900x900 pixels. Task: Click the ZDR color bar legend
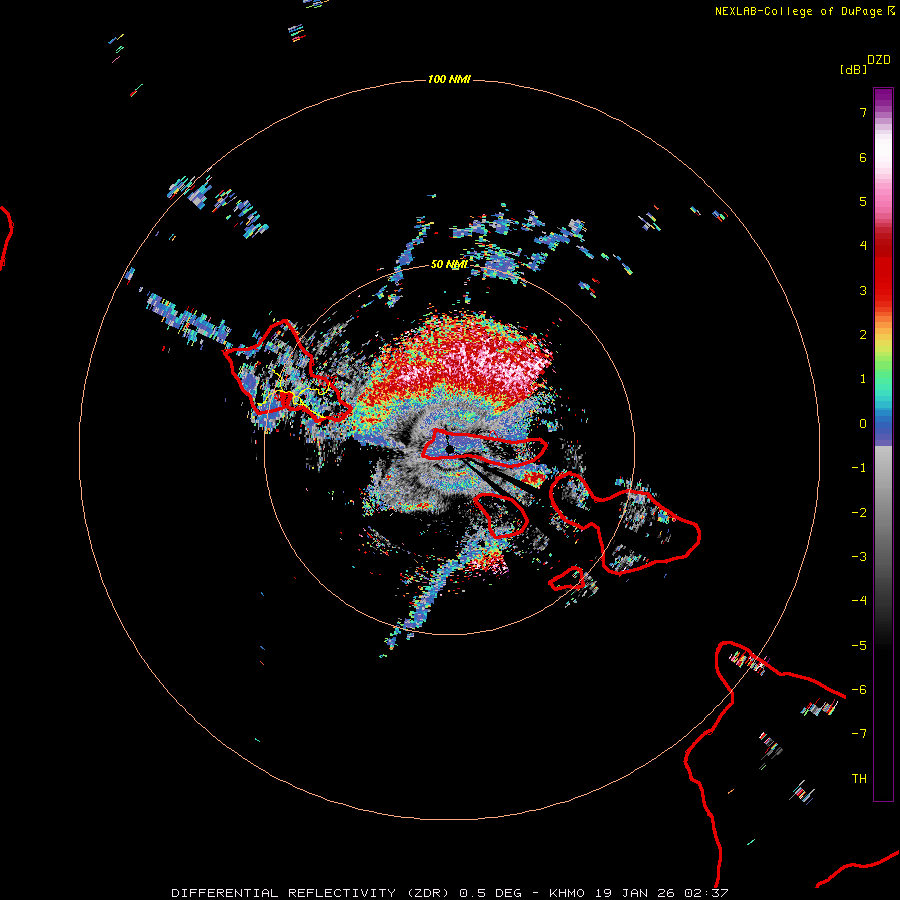point(883,444)
